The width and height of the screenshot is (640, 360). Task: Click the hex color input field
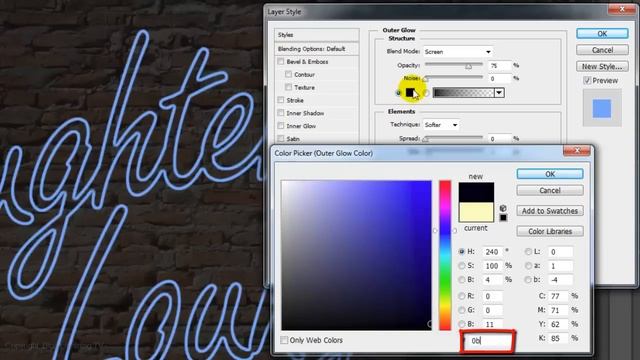click(x=489, y=340)
